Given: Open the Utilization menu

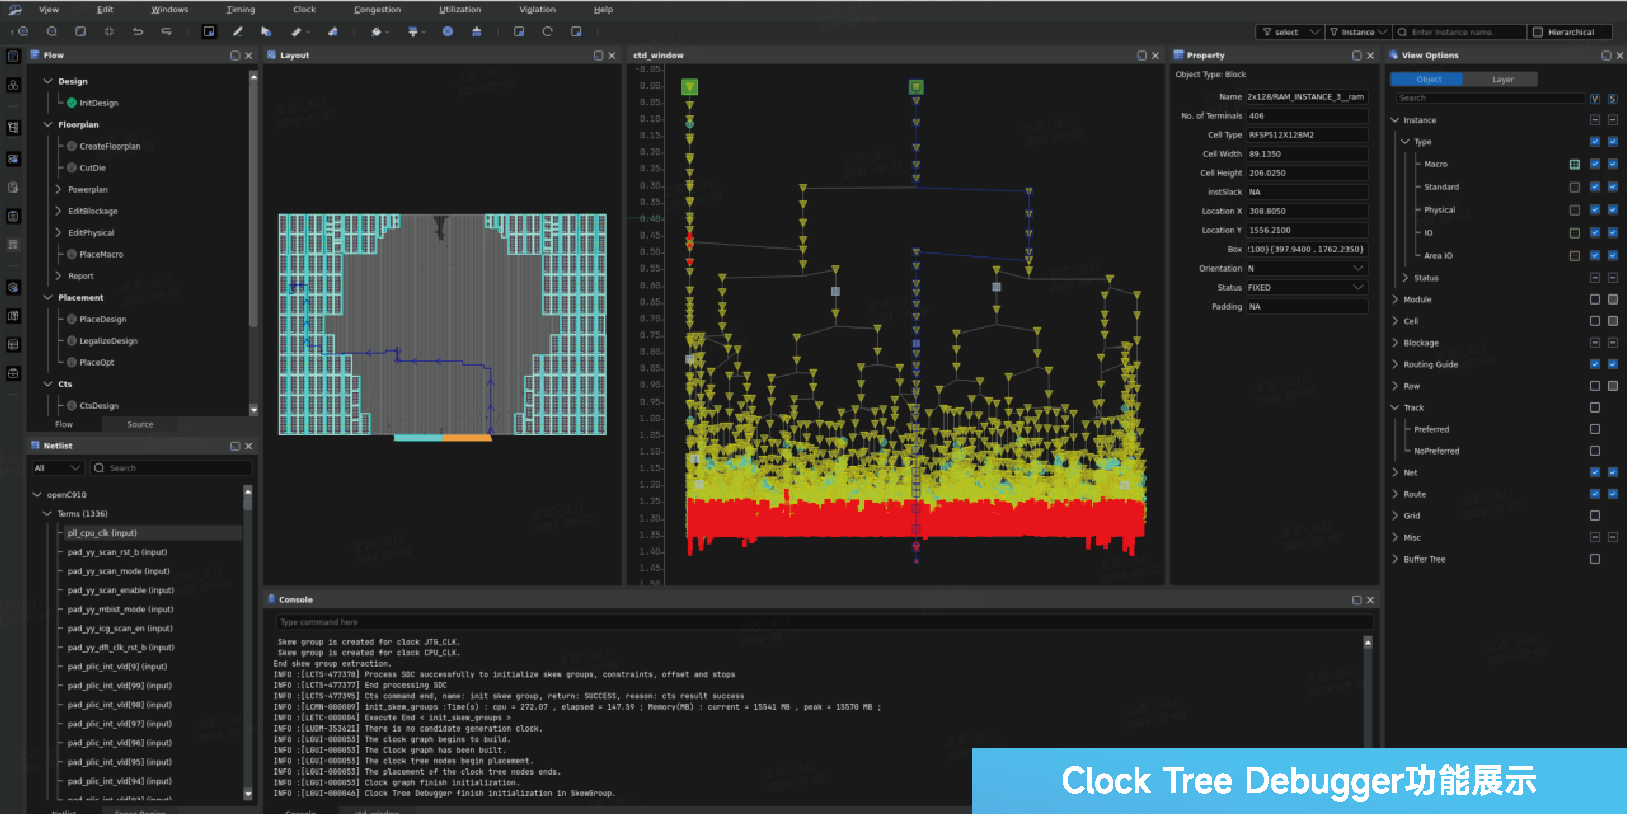Looking at the screenshot, I should click(x=460, y=9).
